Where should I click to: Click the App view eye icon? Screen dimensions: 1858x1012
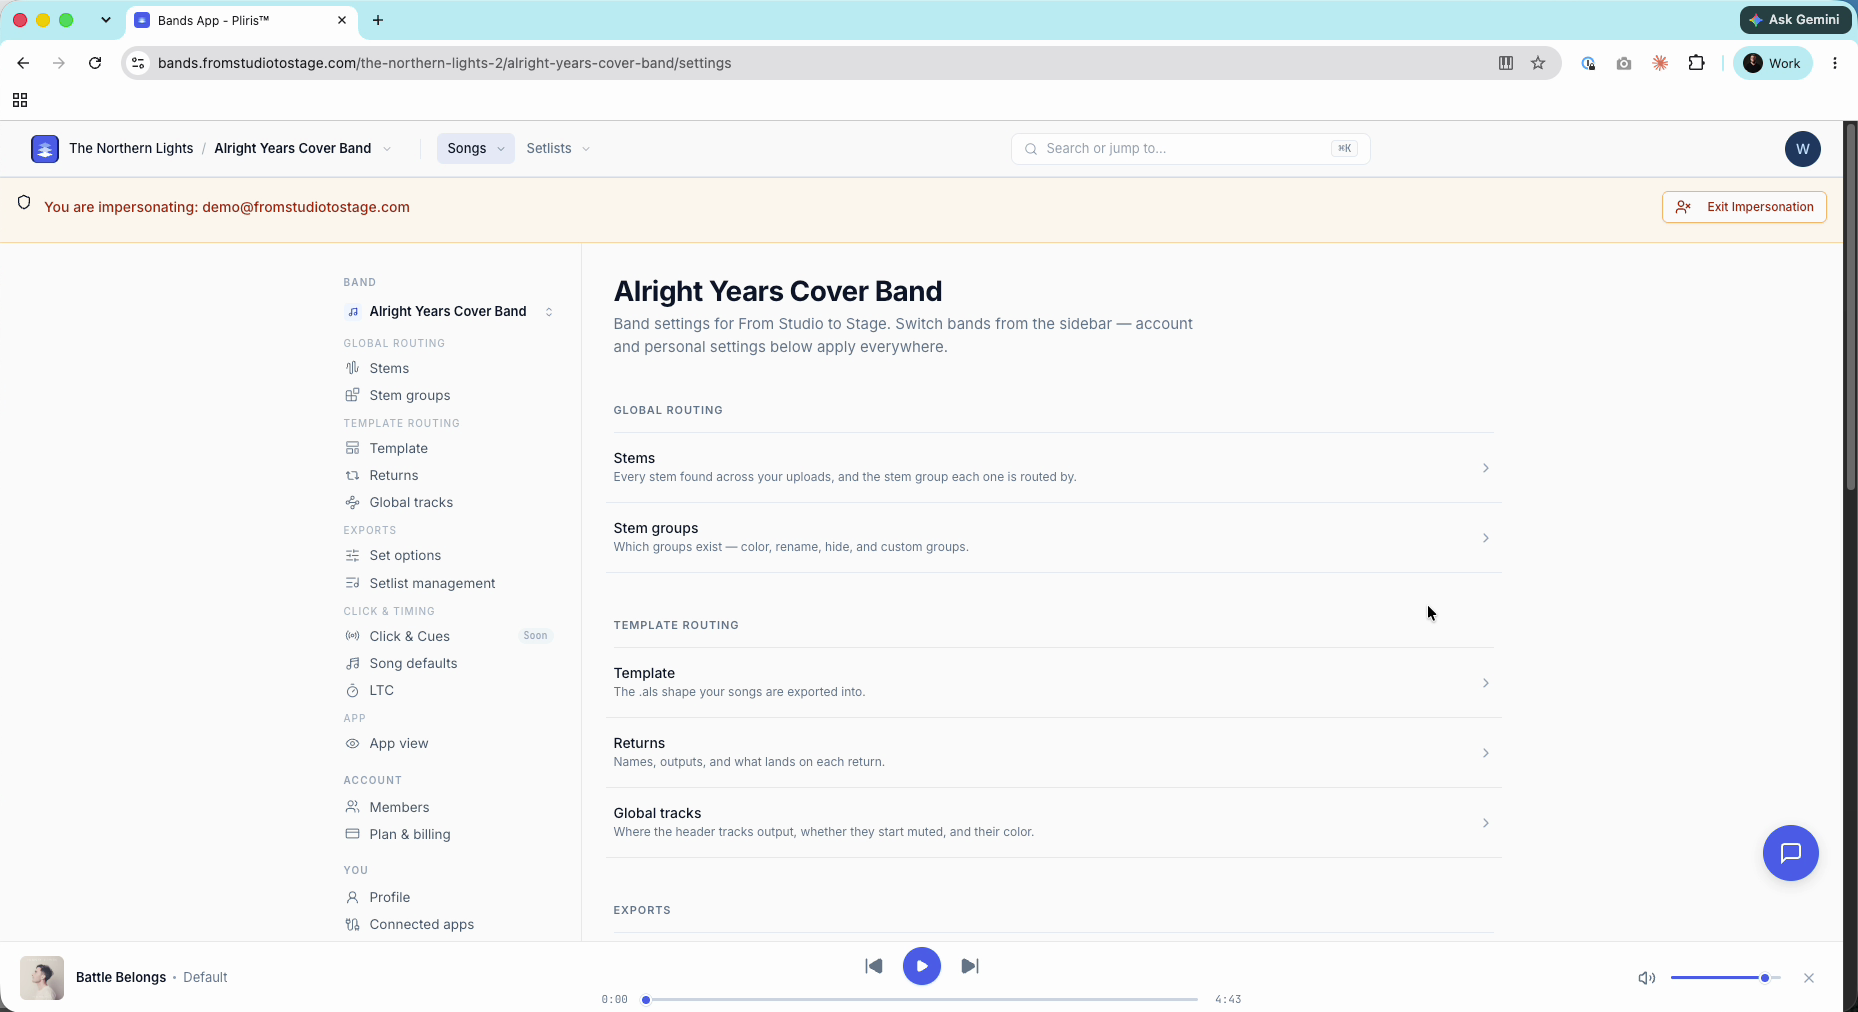pos(352,743)
